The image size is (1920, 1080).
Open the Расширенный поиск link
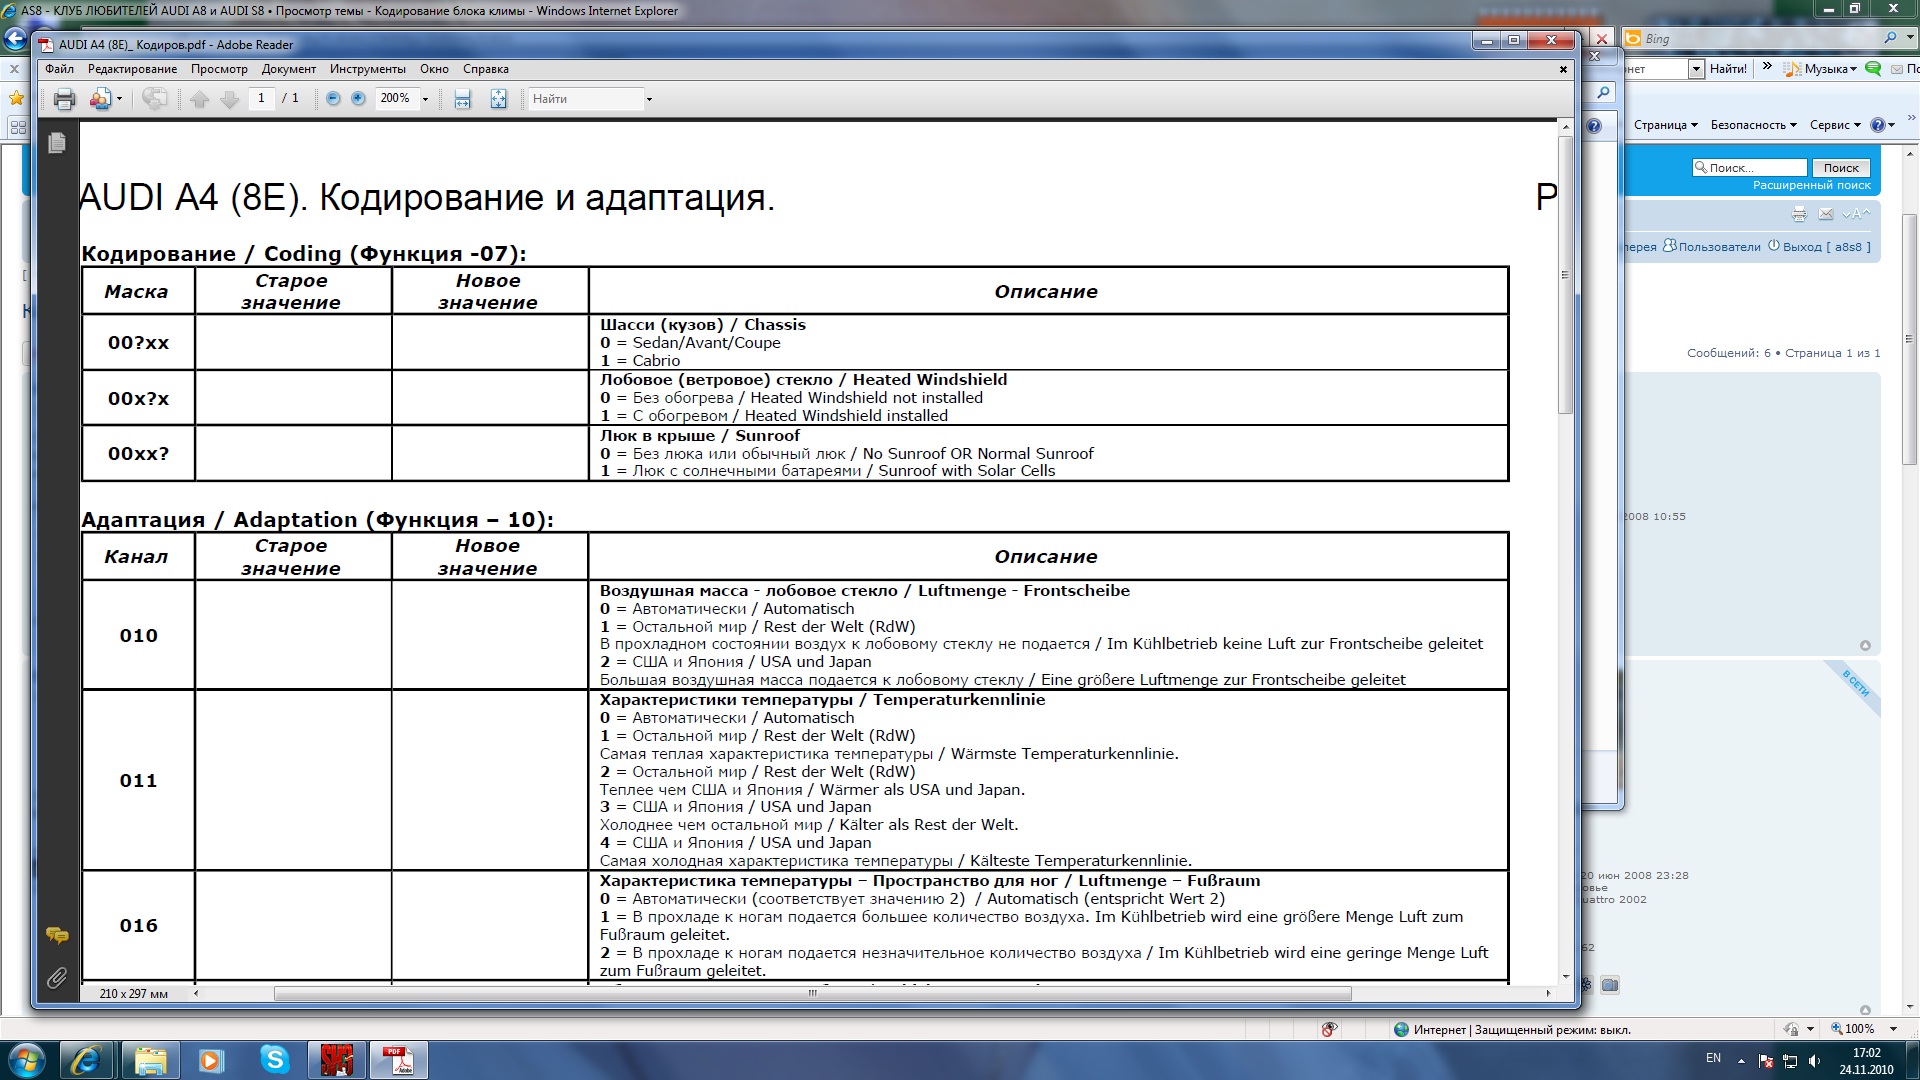tap(1811, 185)
